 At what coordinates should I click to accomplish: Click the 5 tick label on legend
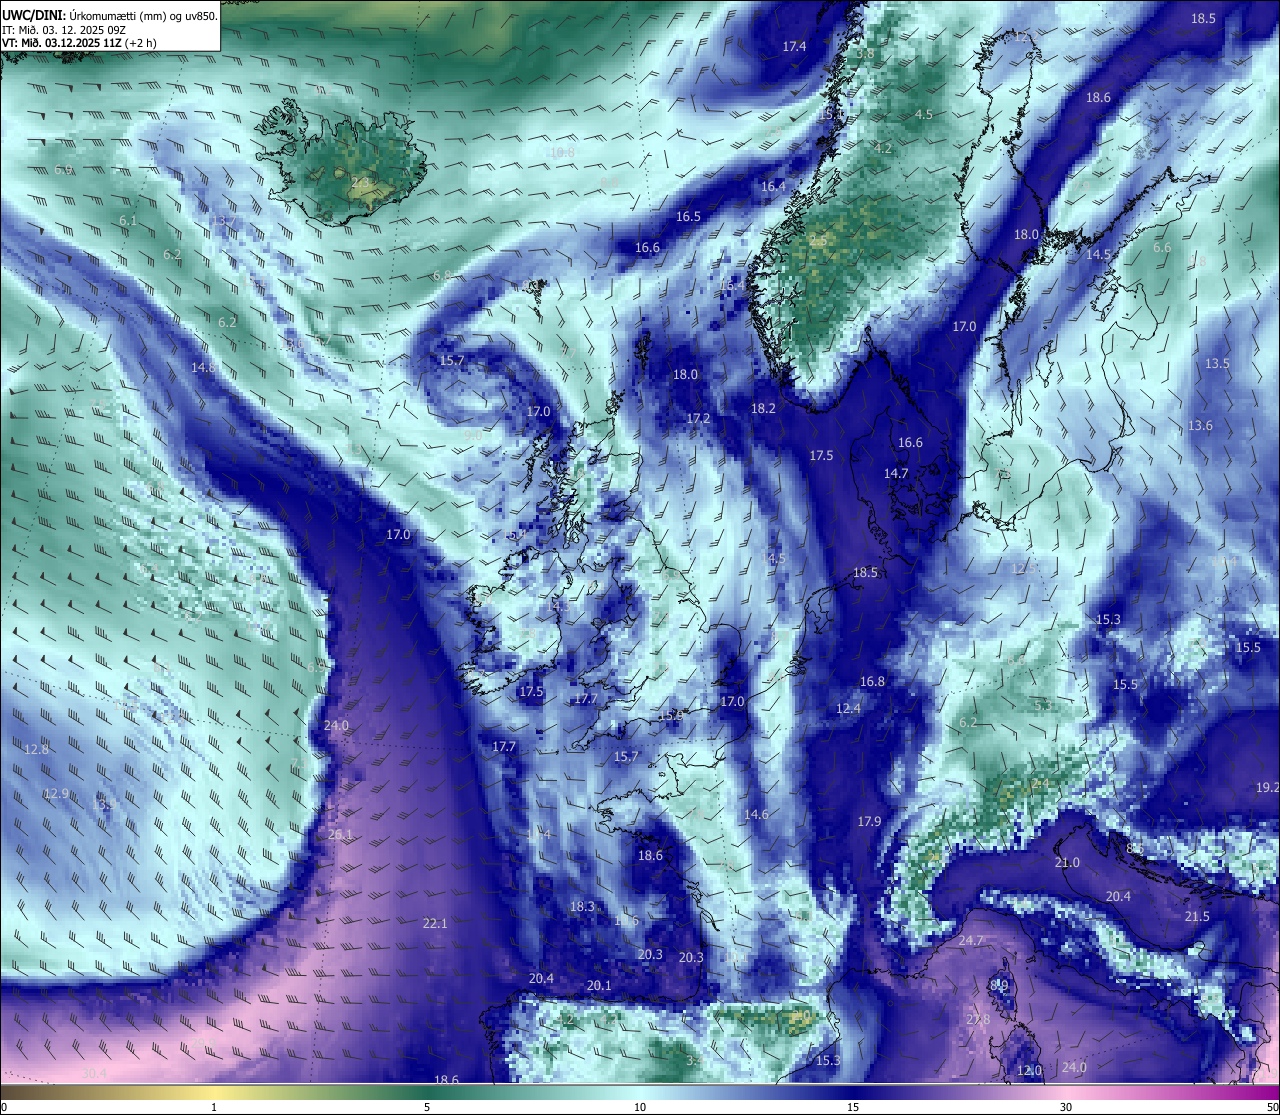[x=427, y=1107]
